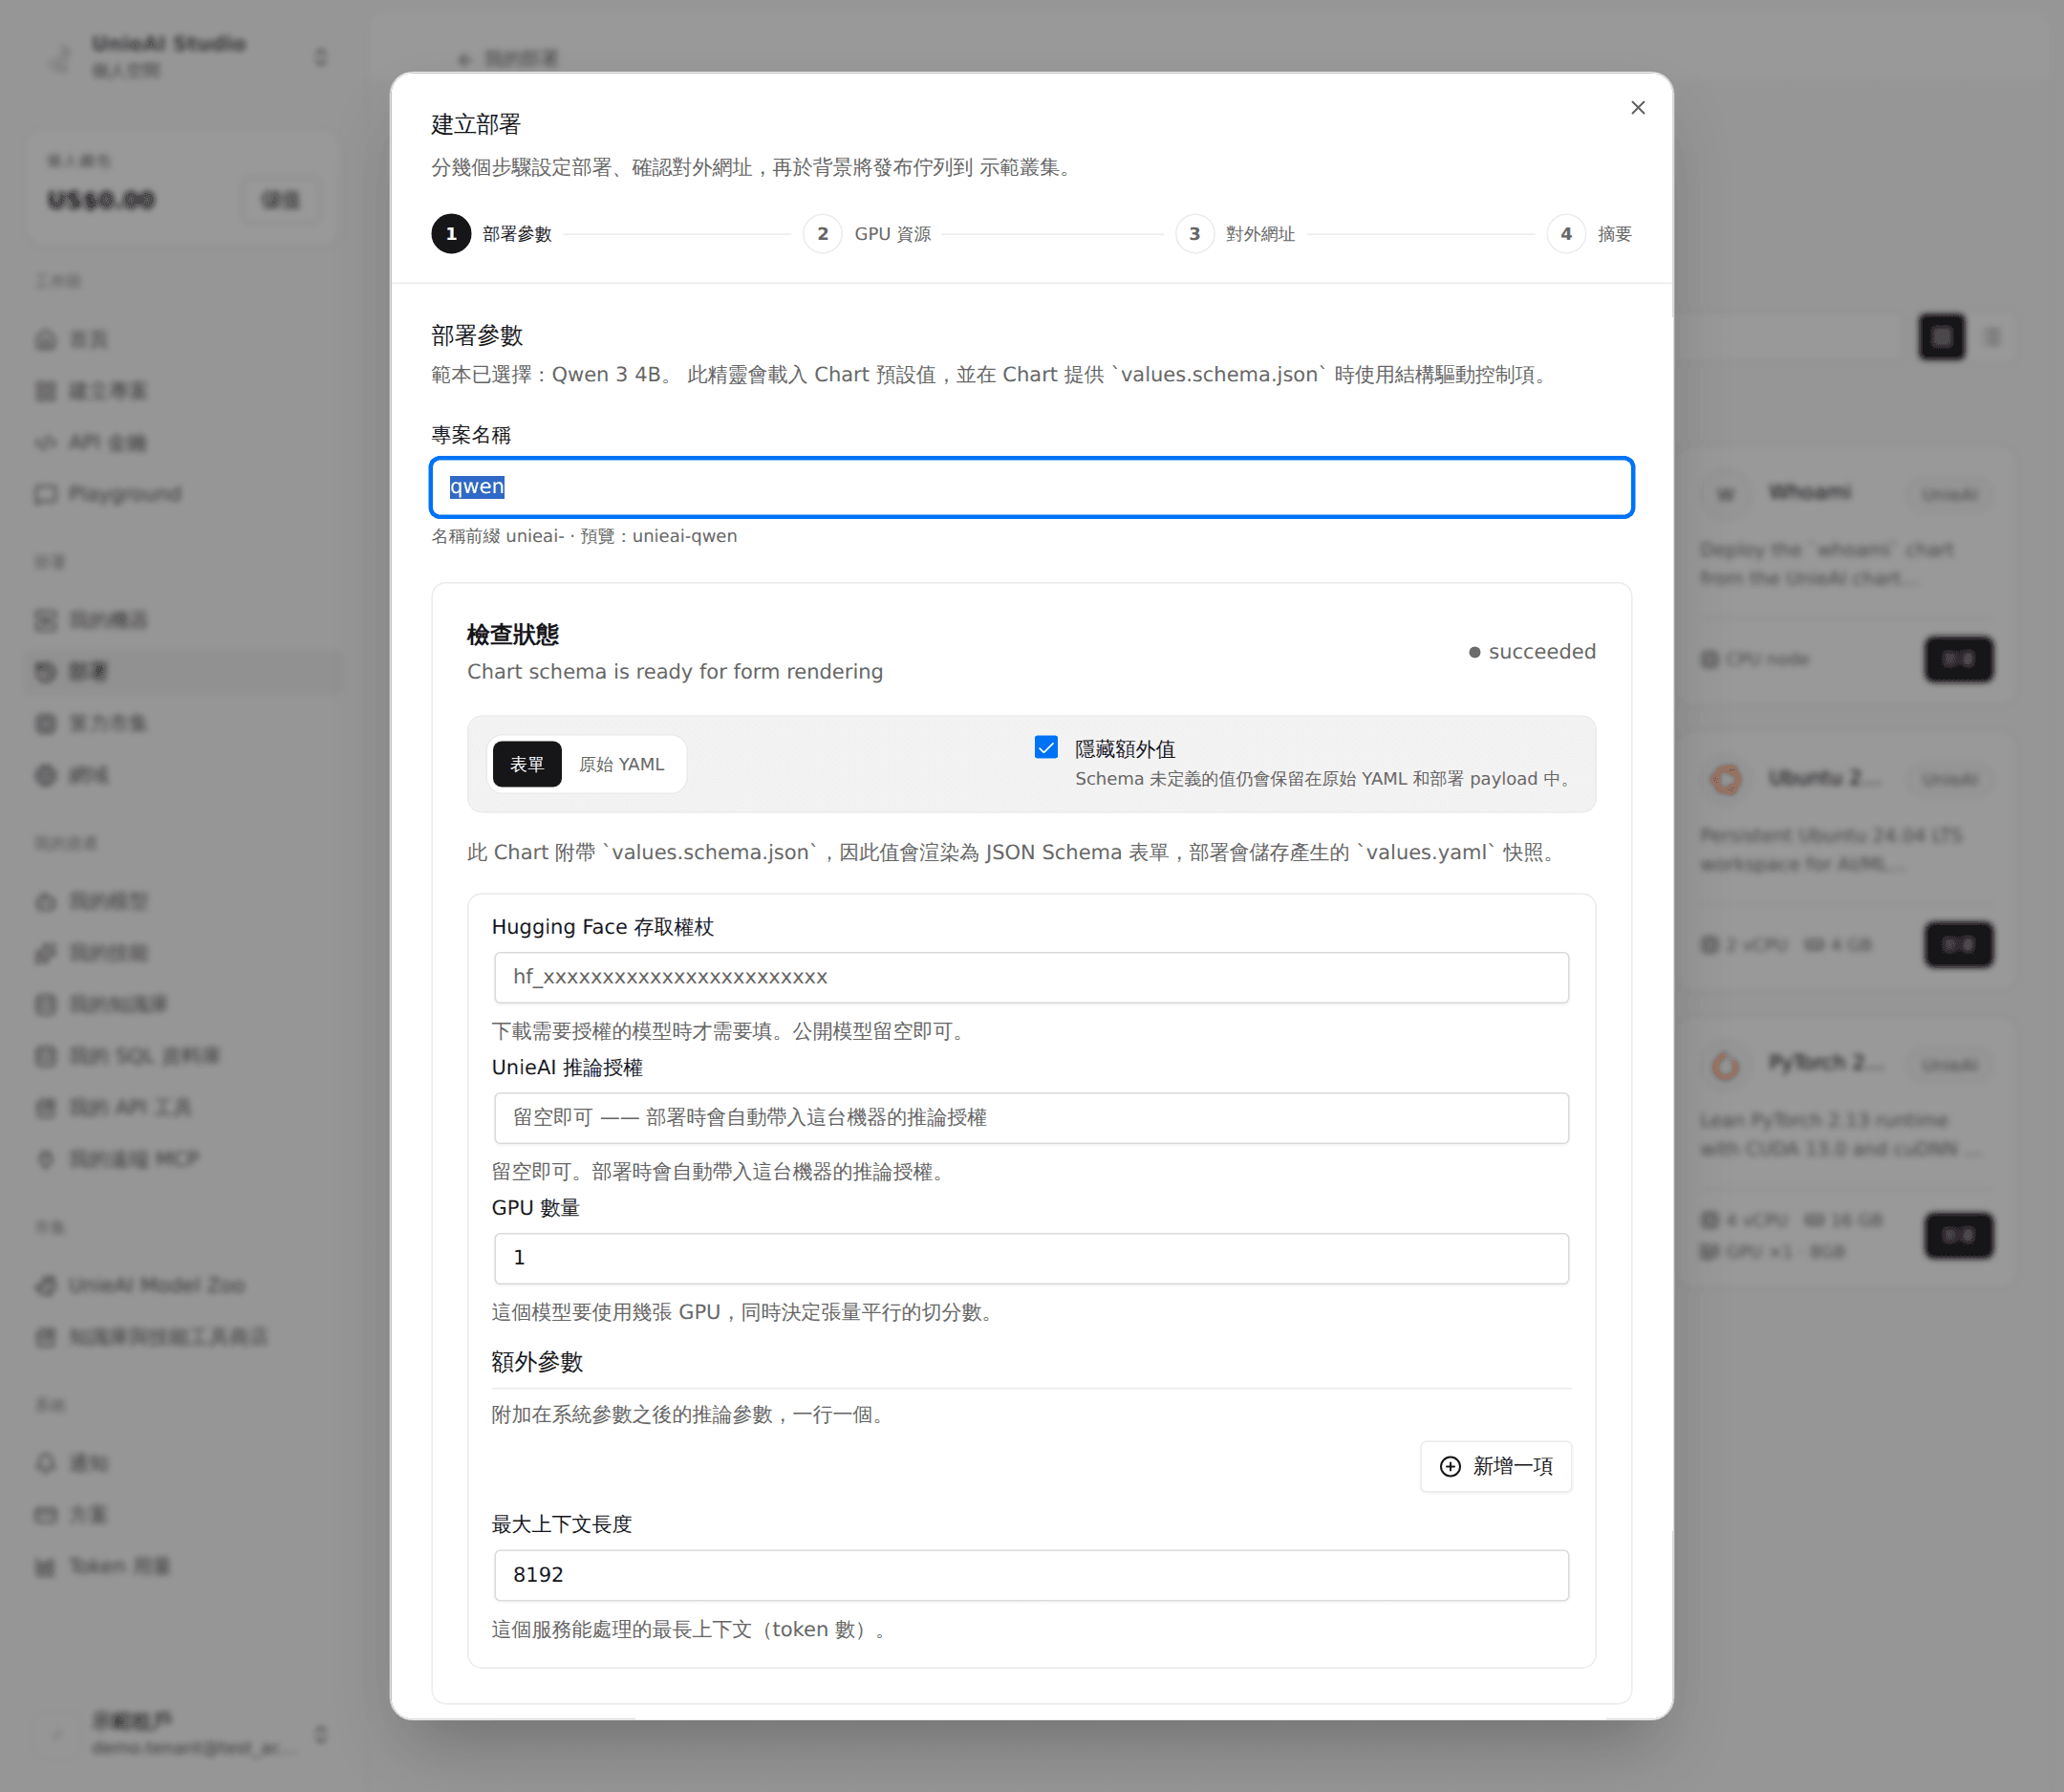
Task: Select the 表單 view tab
Action: coord(527,765)
